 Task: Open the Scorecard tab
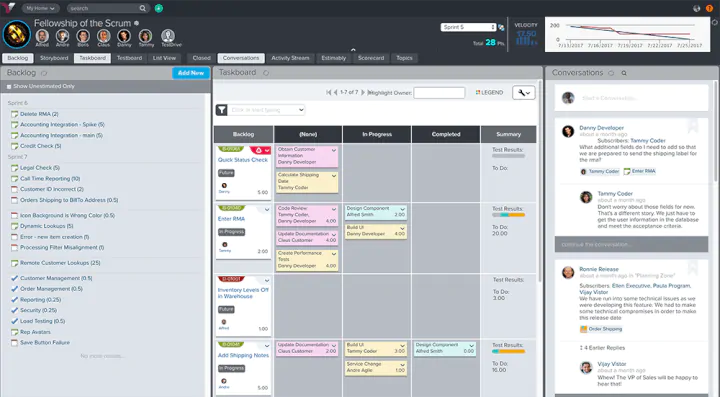(x=371, y=58)
